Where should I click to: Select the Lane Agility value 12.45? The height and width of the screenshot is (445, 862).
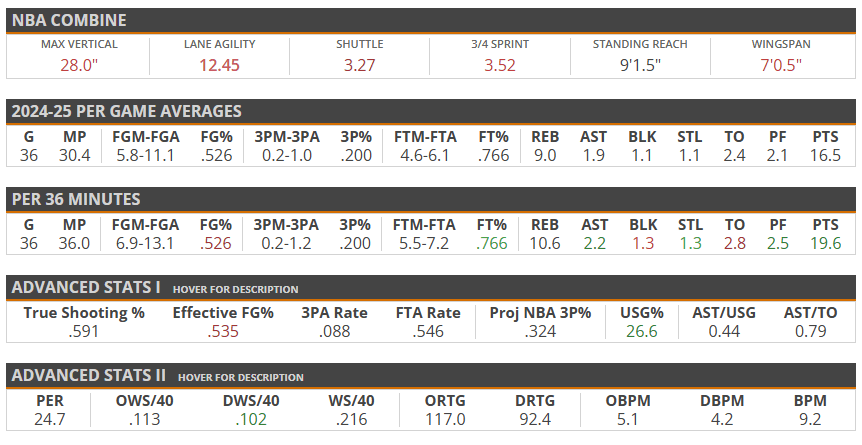click(220, 65)
